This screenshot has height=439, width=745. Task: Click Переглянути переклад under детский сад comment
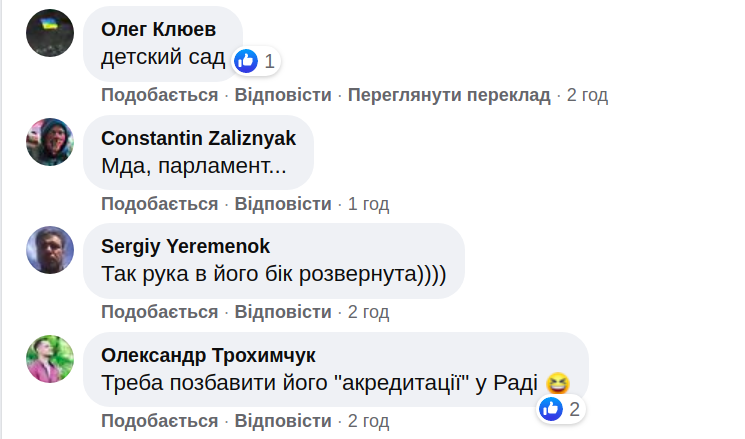(x=449, y=95)
